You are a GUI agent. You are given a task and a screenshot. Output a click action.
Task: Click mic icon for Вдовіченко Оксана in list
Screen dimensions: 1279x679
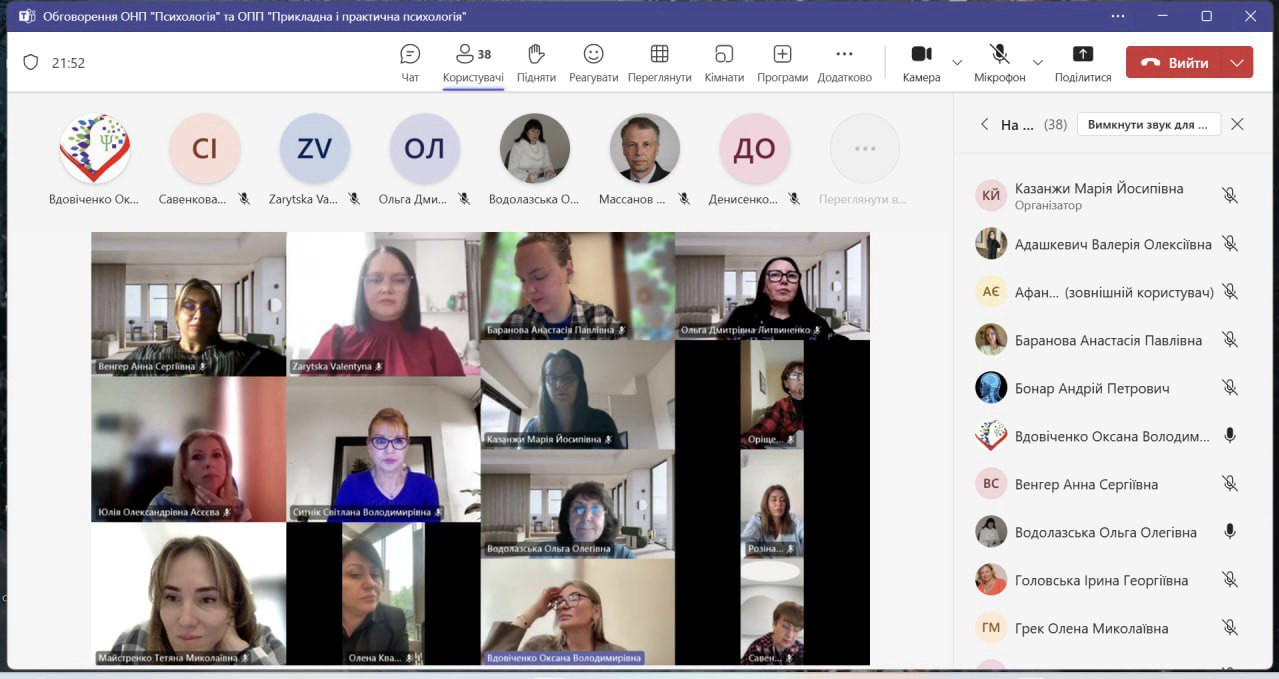click(1230, 436)
